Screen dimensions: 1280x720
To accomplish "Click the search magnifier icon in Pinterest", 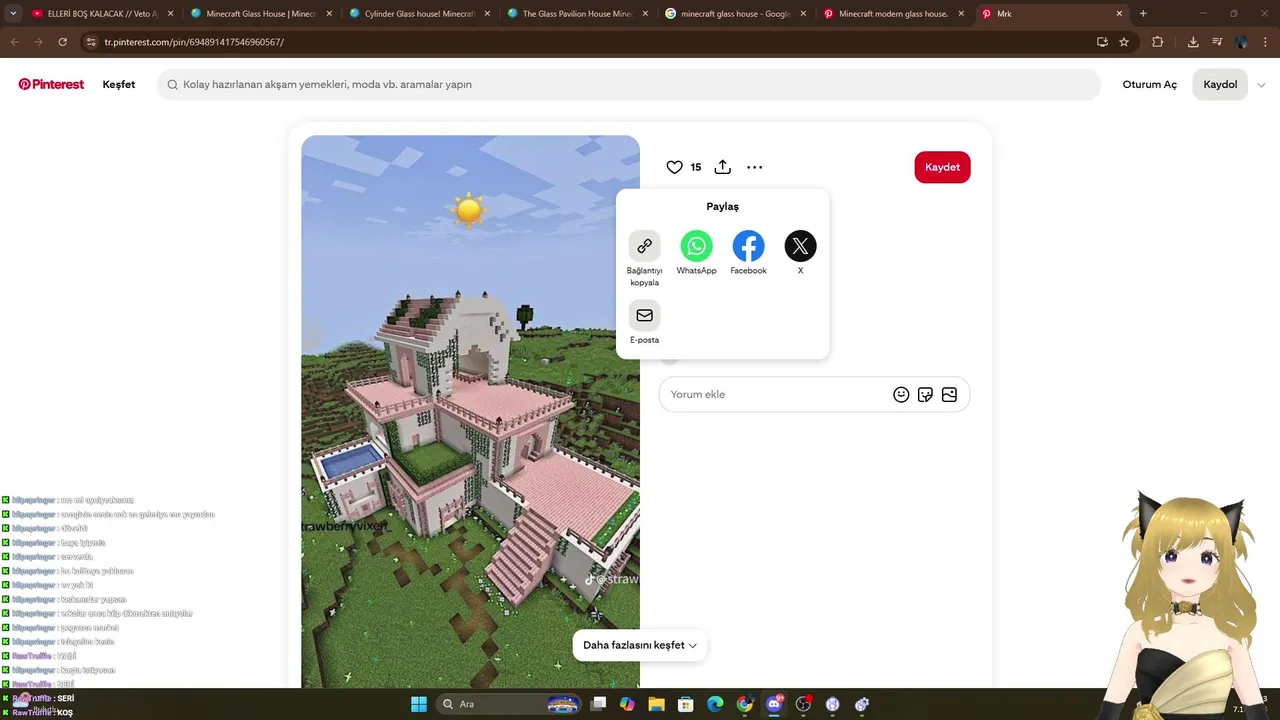I will coord(173,85).
